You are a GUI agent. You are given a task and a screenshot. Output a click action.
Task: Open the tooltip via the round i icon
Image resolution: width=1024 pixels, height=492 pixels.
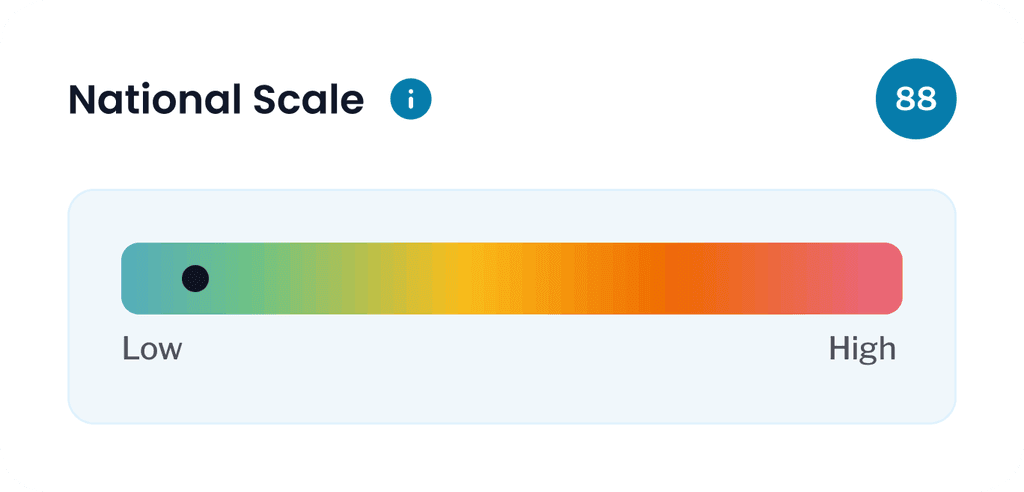[x=411, y=99]
